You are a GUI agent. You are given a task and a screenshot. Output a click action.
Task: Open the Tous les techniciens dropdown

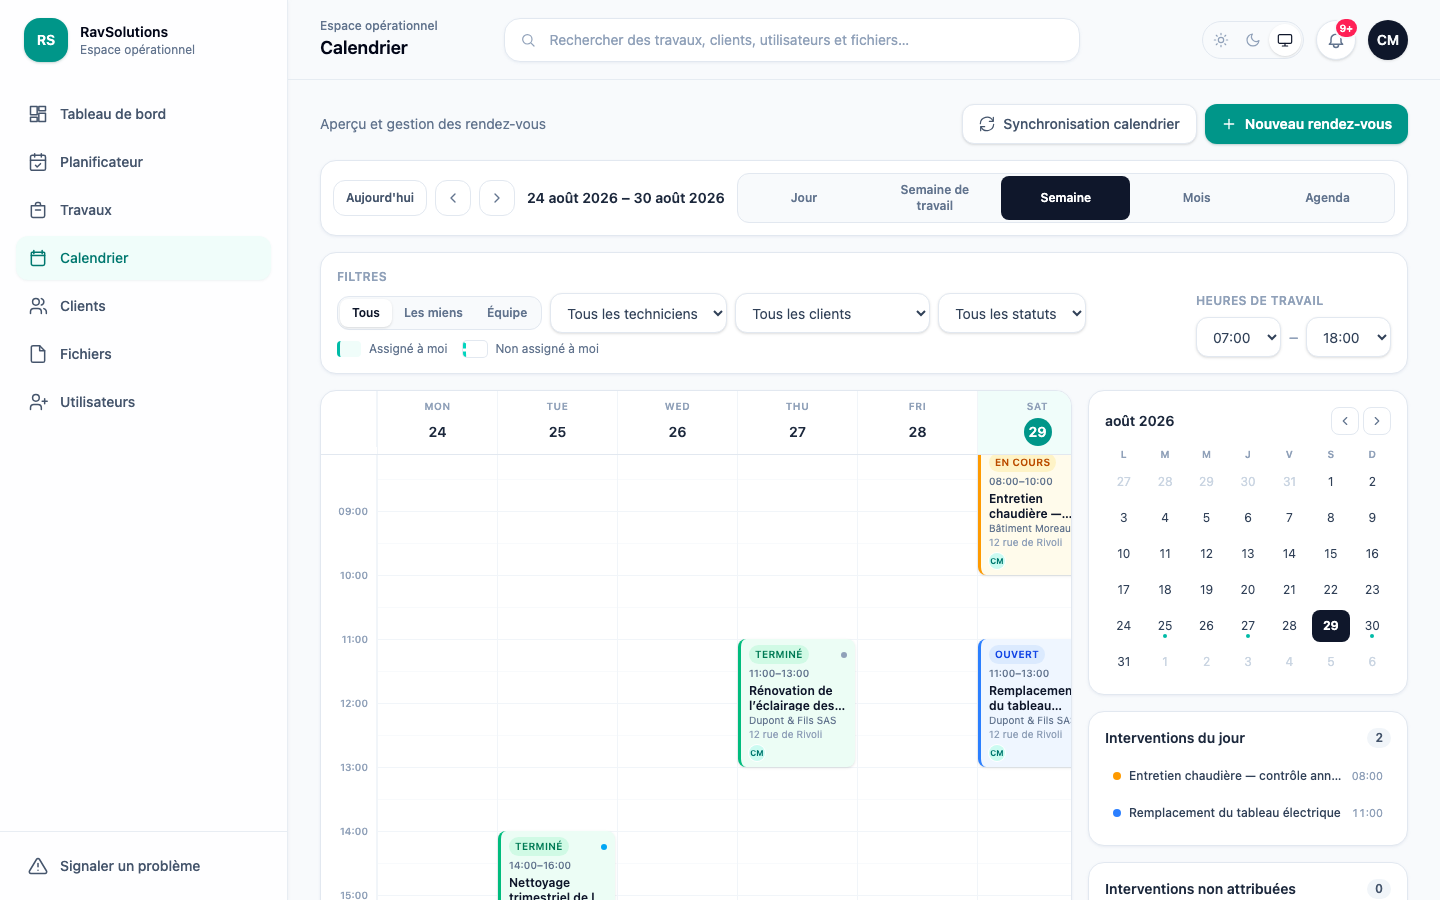click(x=639, y=313)
